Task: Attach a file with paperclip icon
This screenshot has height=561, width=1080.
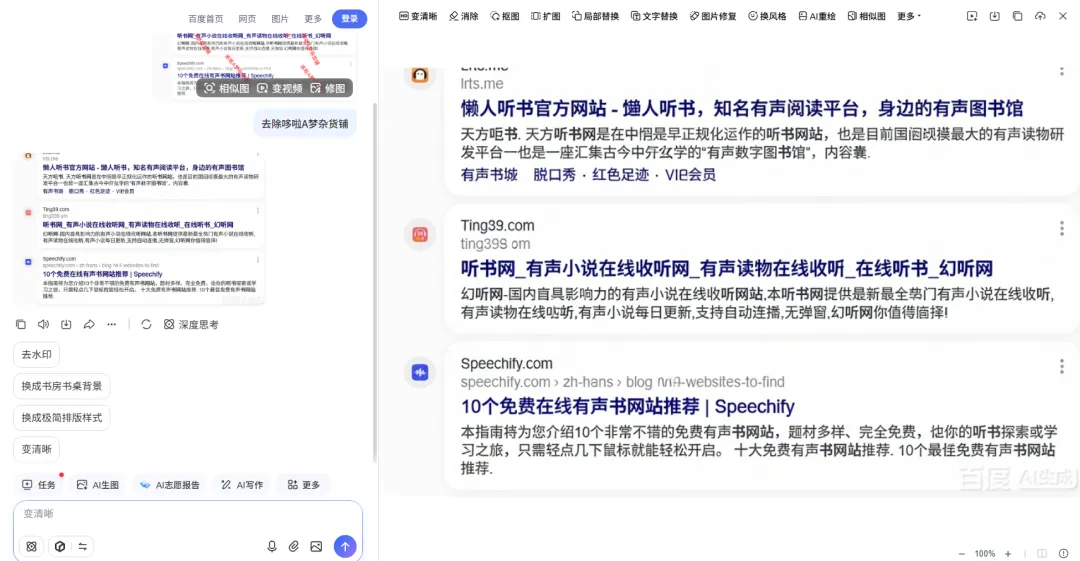Action: tap(294, 547)
